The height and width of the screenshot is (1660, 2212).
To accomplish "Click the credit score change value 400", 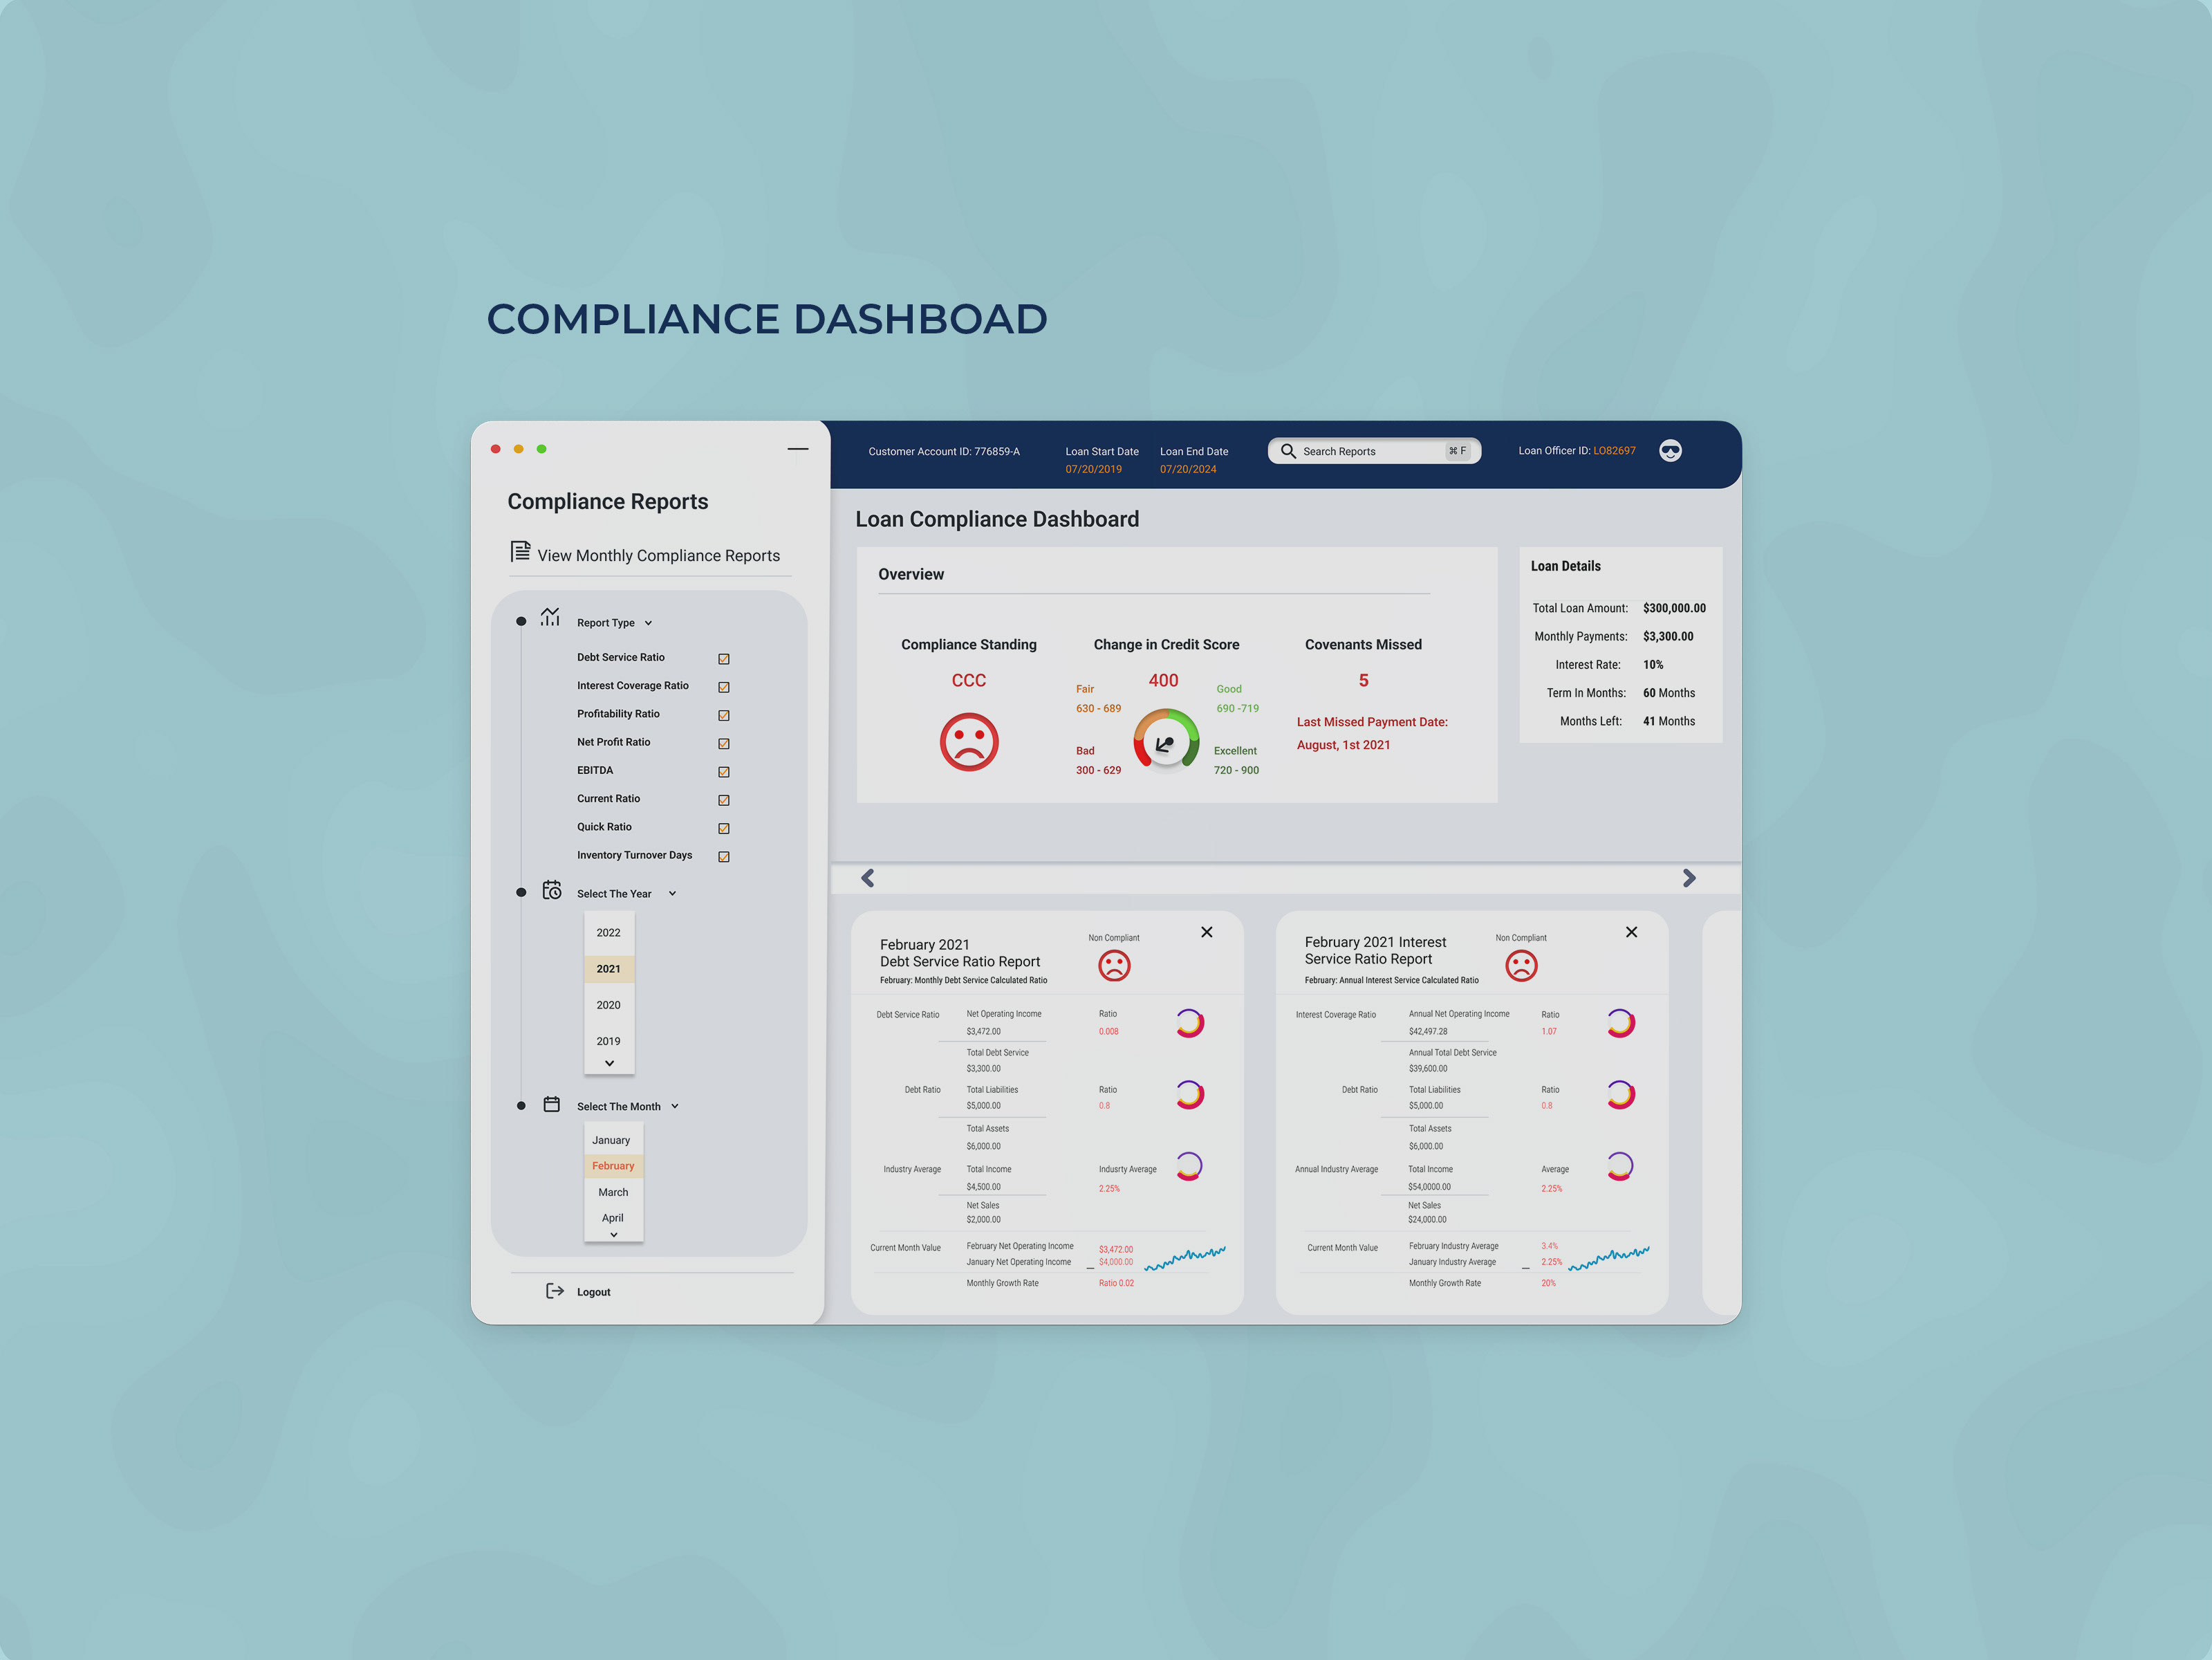I will click(1163, 680).
